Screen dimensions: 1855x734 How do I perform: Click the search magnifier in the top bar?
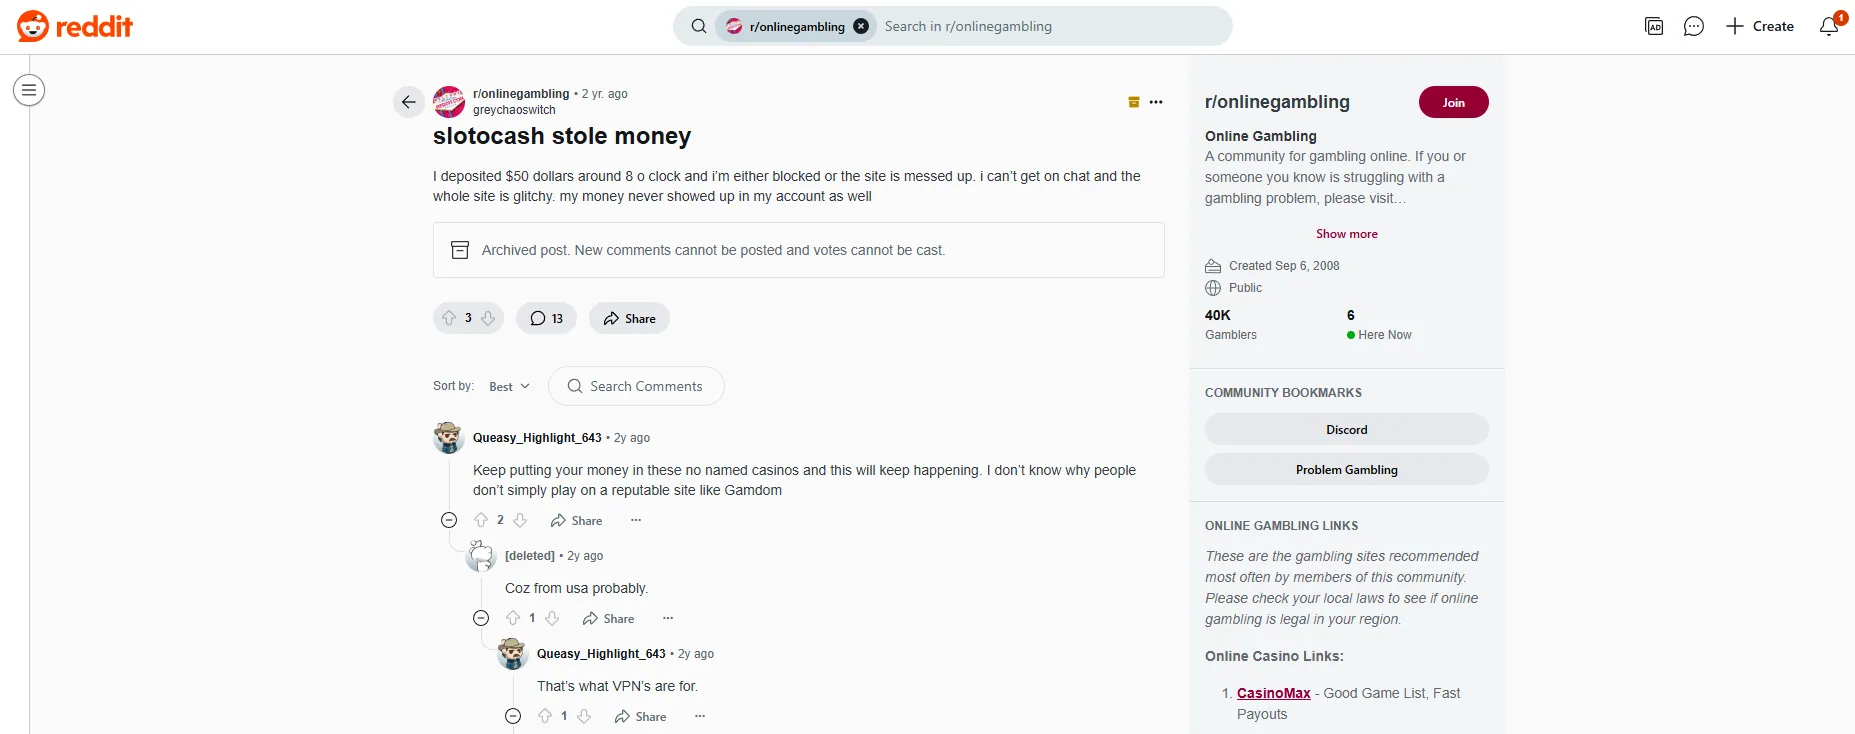coord(698,26)
